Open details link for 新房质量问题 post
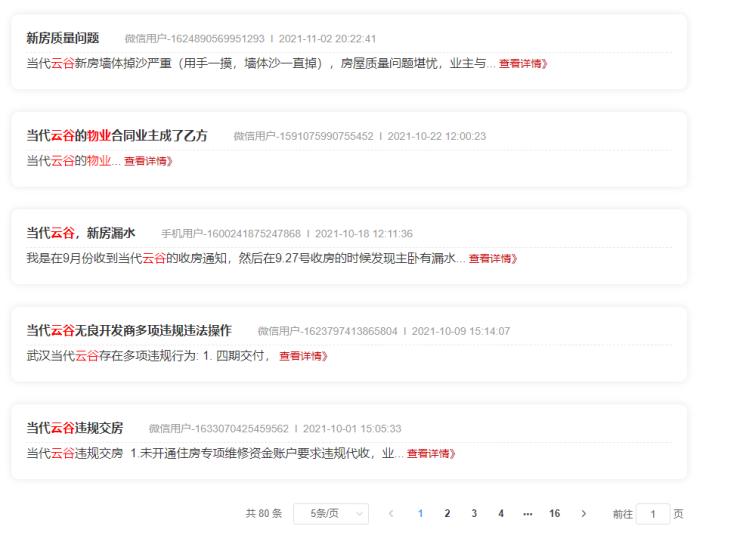Screen dimensions: 740x554 [x=523, y=63]
